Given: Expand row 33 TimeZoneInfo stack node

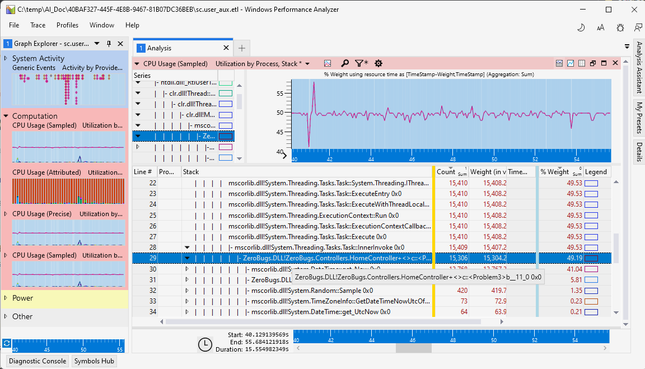Looking at the screenshot, I should pos(187,301).
